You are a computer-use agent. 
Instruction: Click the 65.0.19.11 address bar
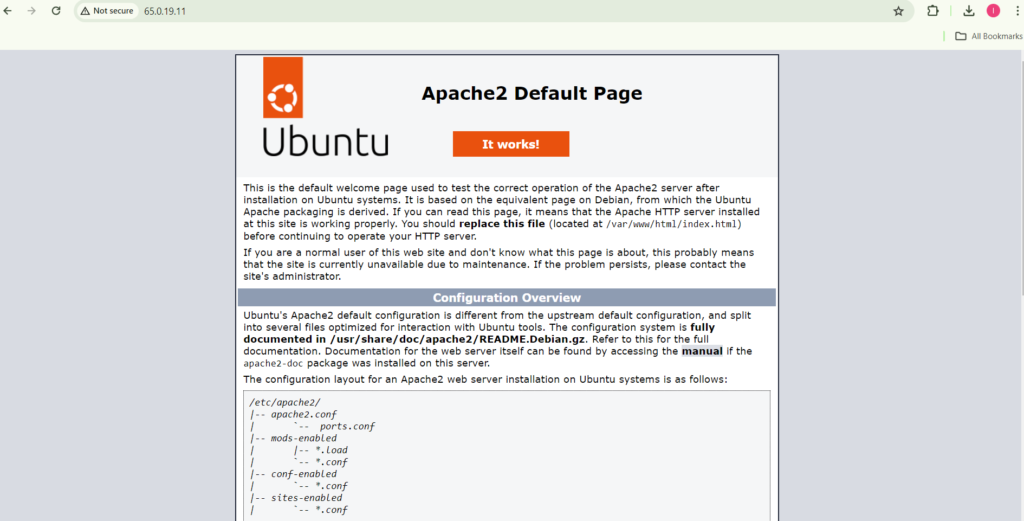pyautogui.click(x=400, y=11)
